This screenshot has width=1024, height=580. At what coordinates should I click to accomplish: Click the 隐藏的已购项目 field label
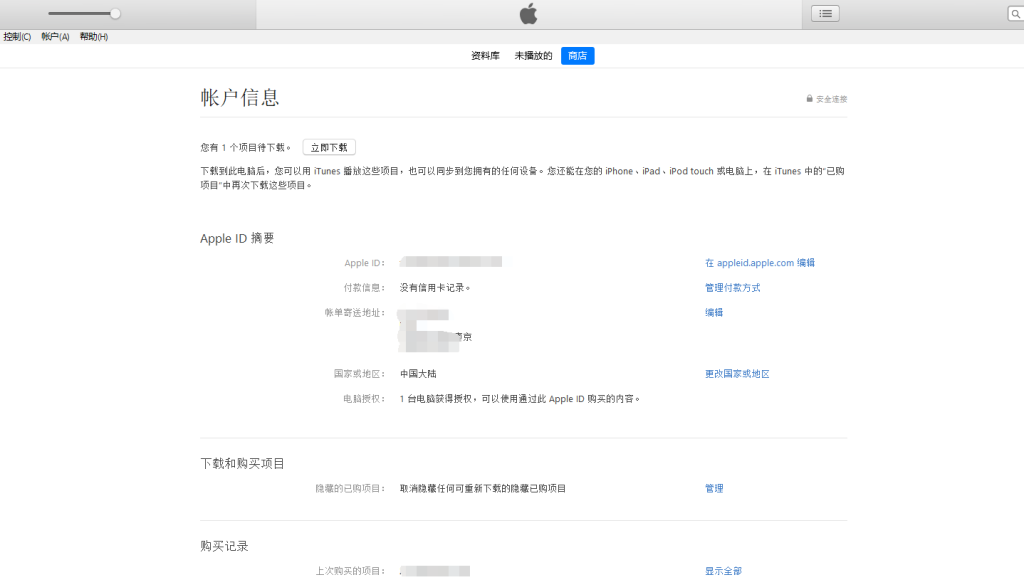click(351, 488)
